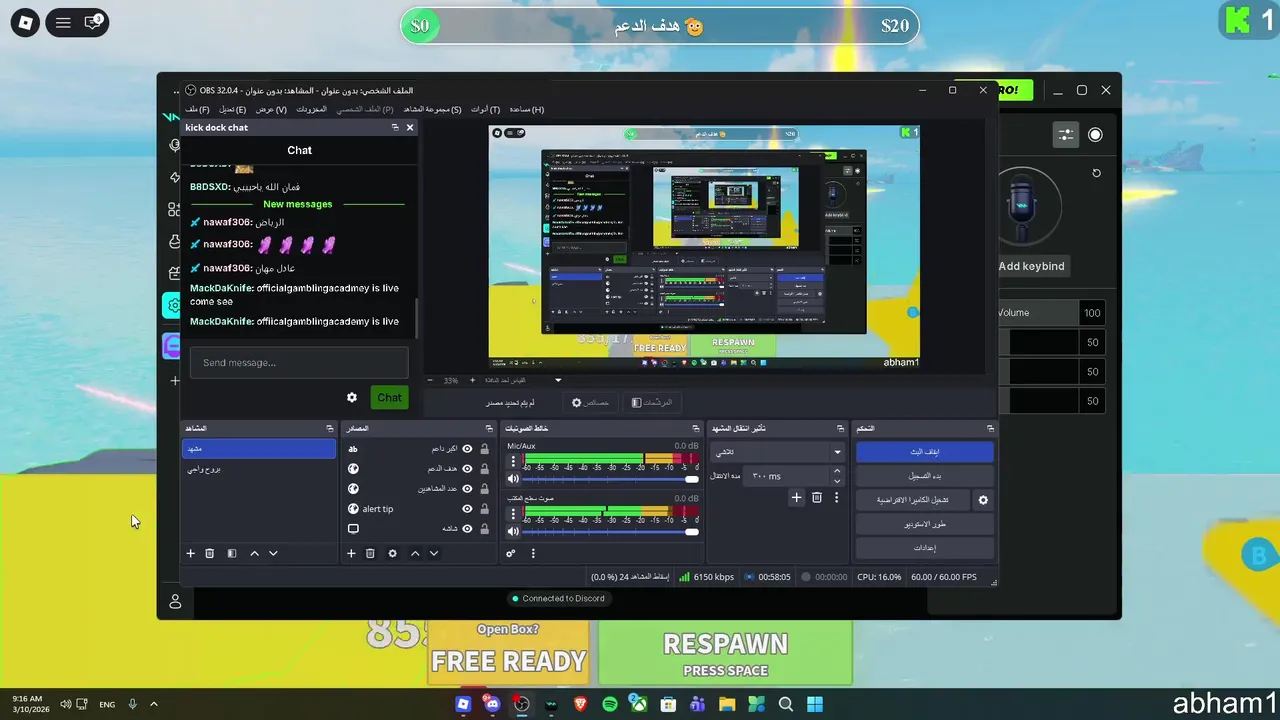Open virtual camera settings with the gear icon

point(983,500)
